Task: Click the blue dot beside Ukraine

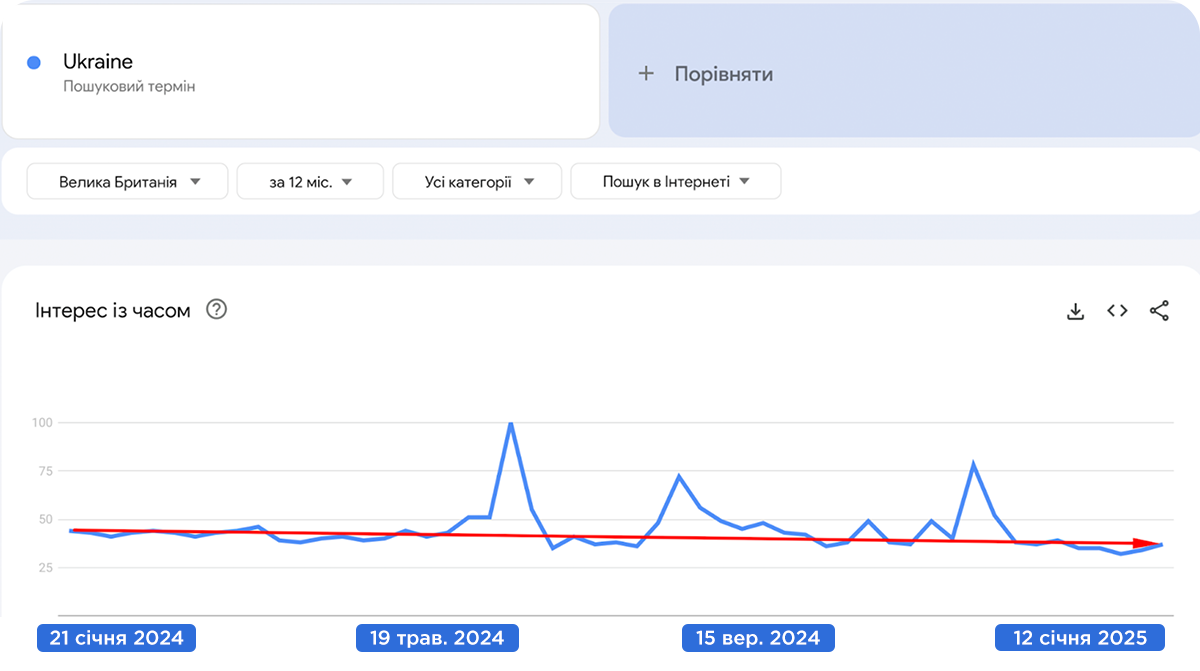Action: (x=34, y=63)
